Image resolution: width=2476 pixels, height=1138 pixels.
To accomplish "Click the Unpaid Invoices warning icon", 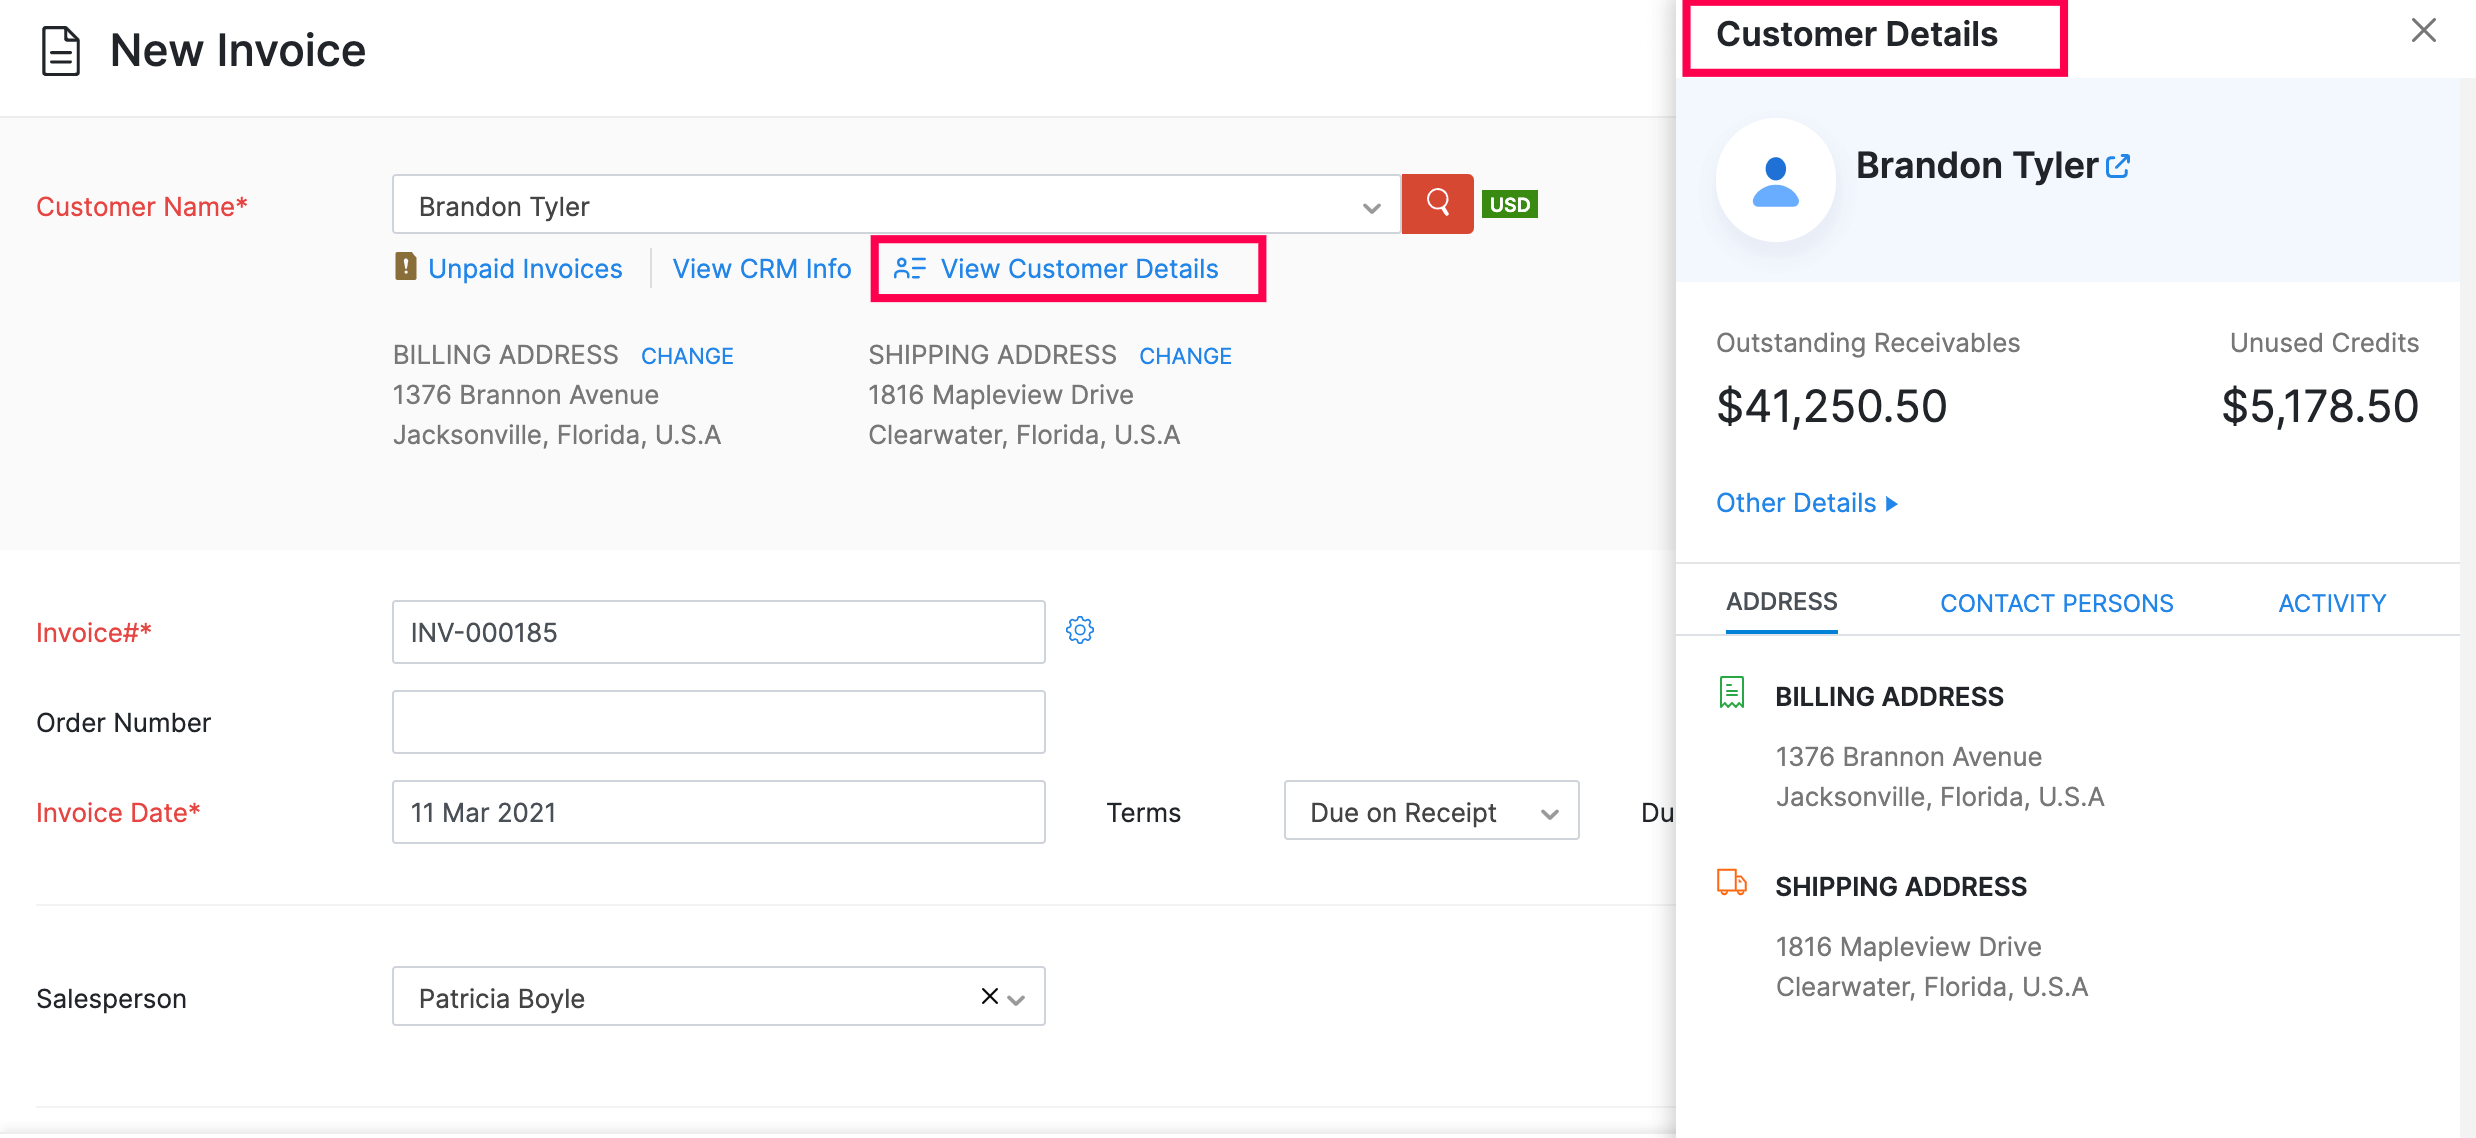I will point(404,268).
